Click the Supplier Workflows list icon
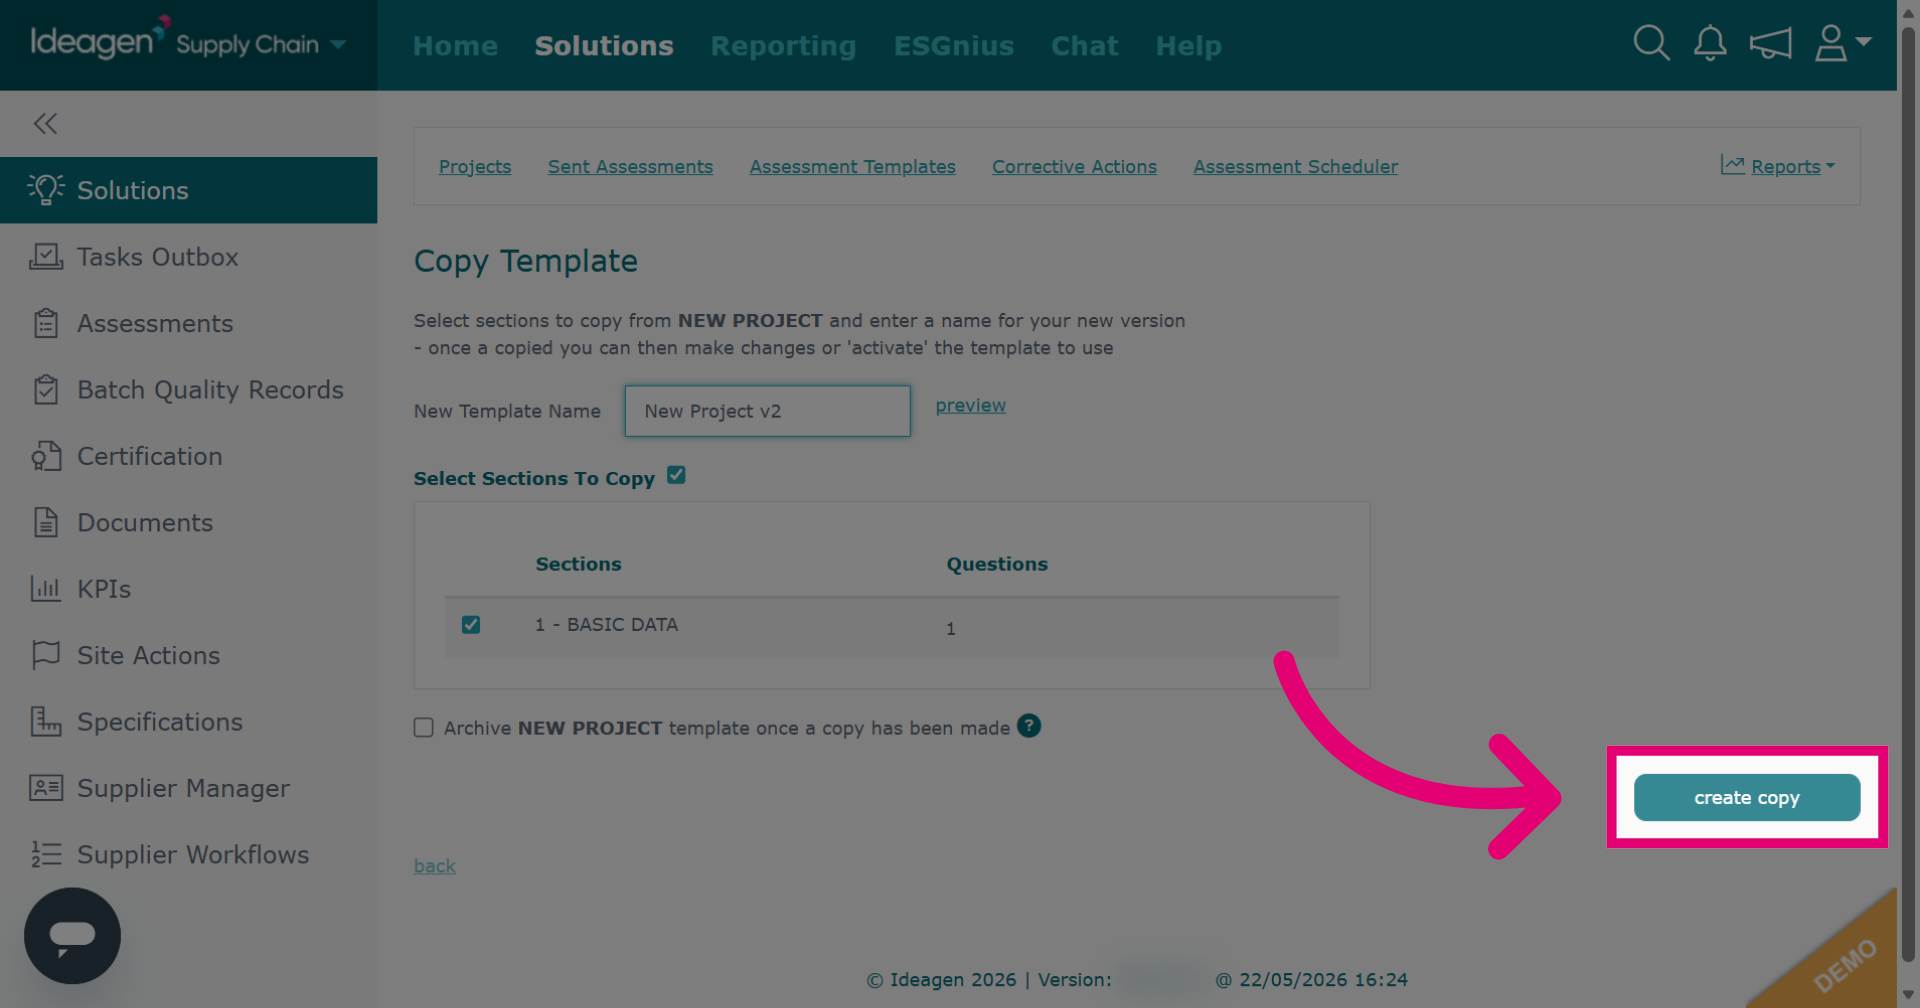Screen dimensions: 1920x1008 [x=46, y=854]
